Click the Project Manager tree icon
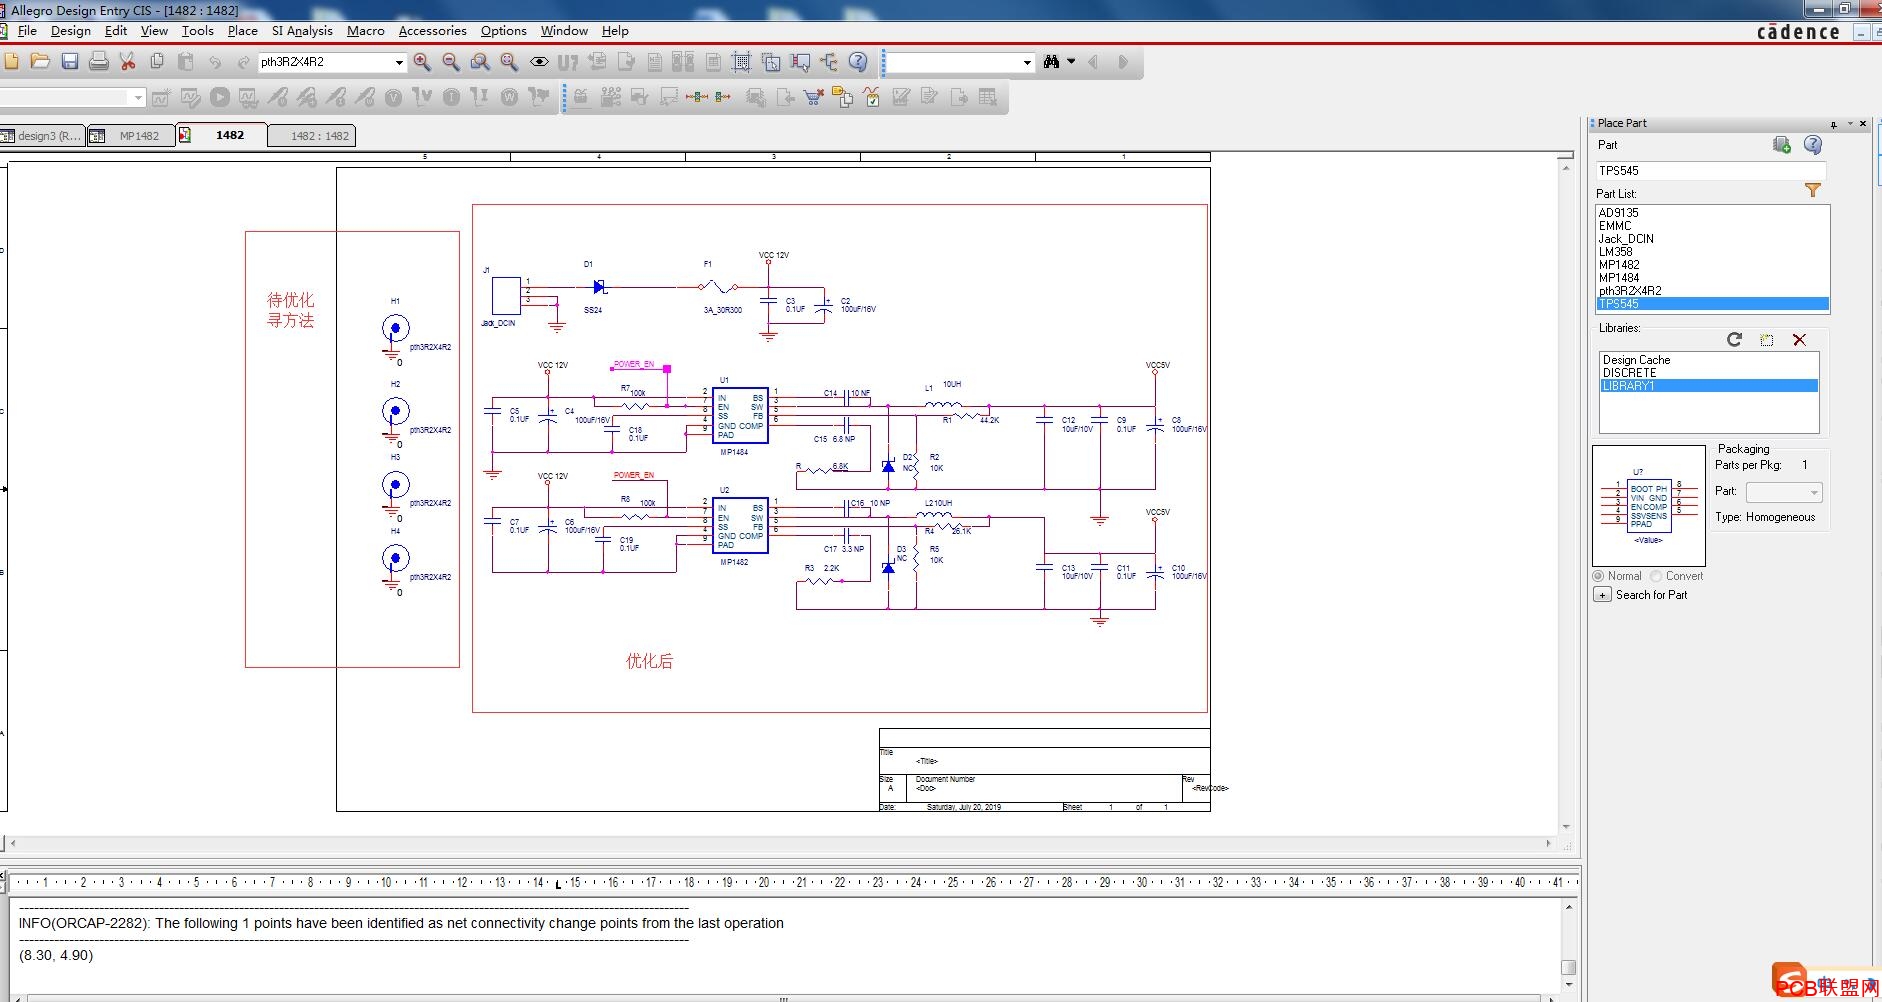 (829, 62)
